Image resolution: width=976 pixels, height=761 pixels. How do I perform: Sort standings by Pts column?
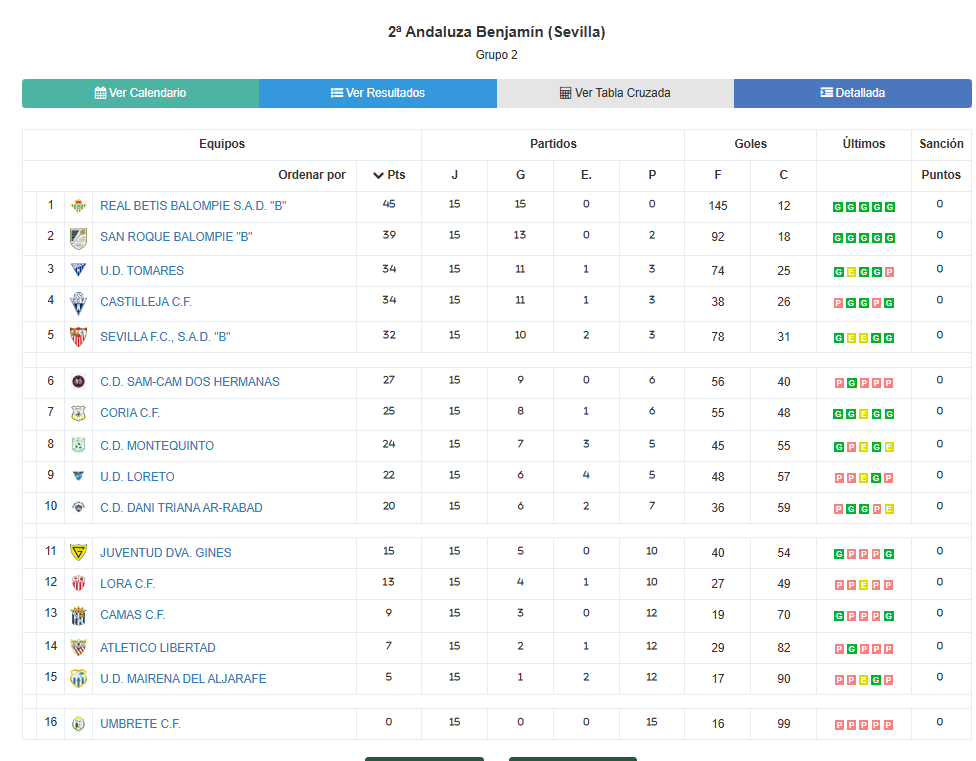coord(389,175)
